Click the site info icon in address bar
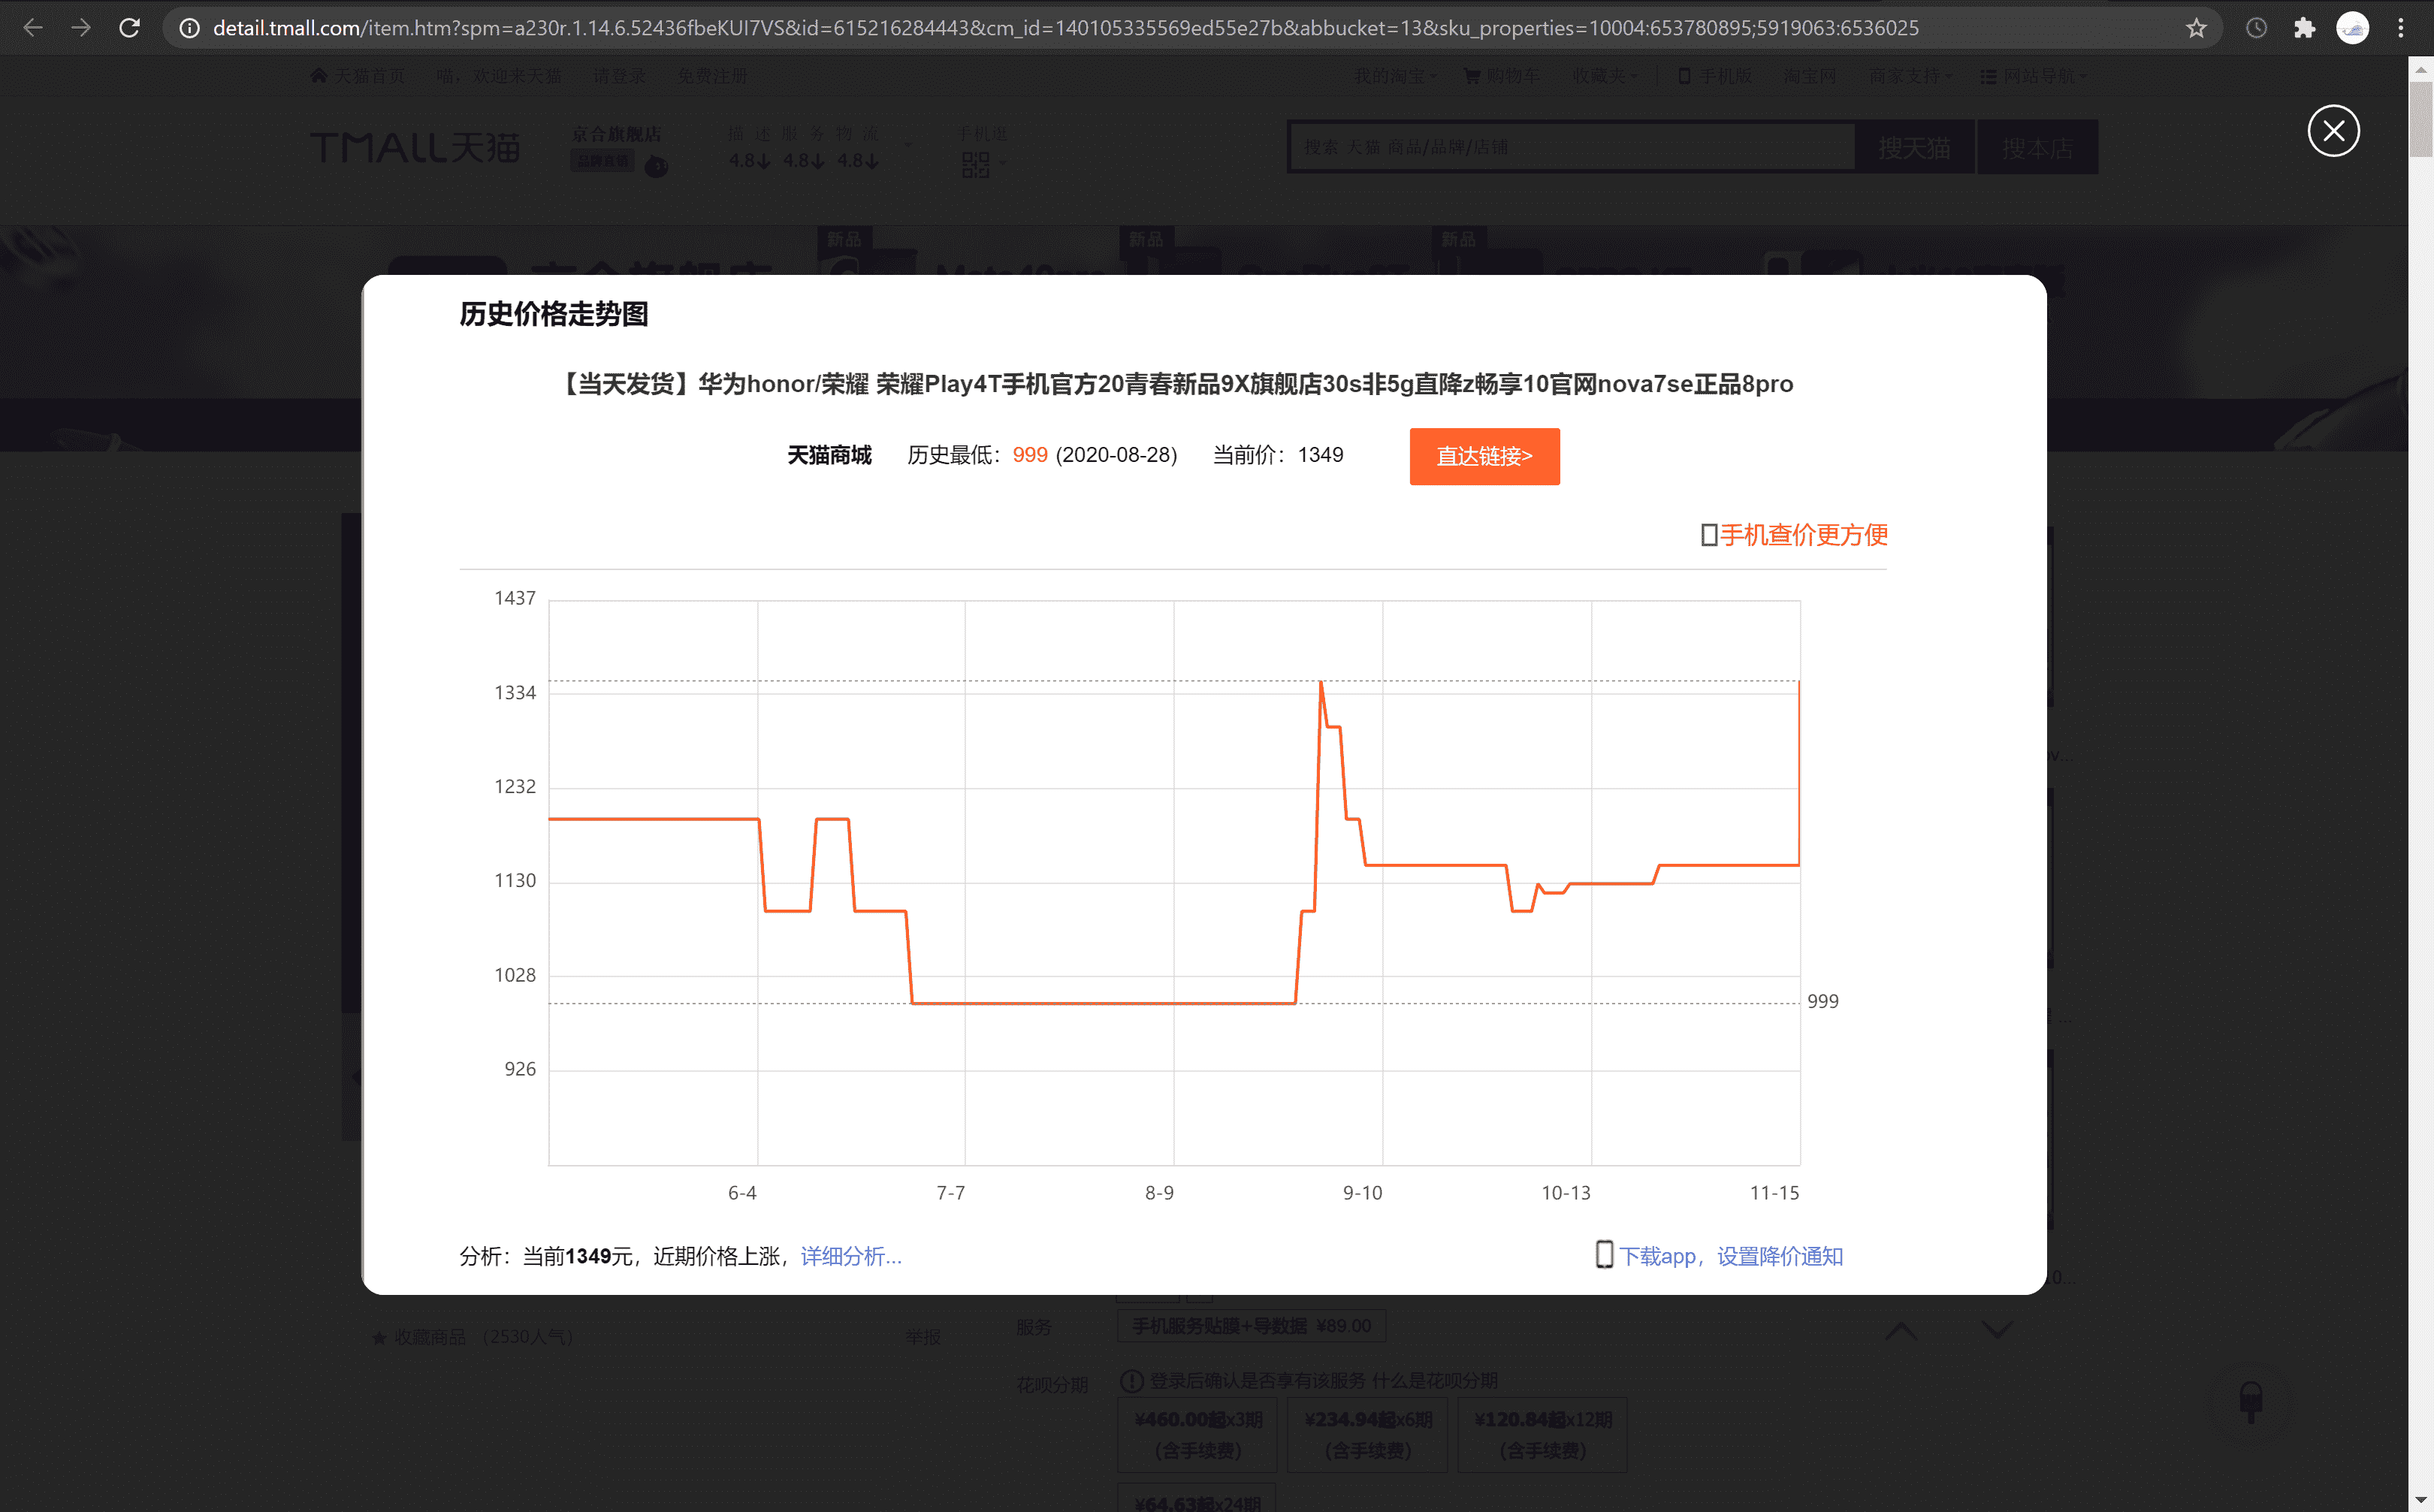 [x=189, y=28]
